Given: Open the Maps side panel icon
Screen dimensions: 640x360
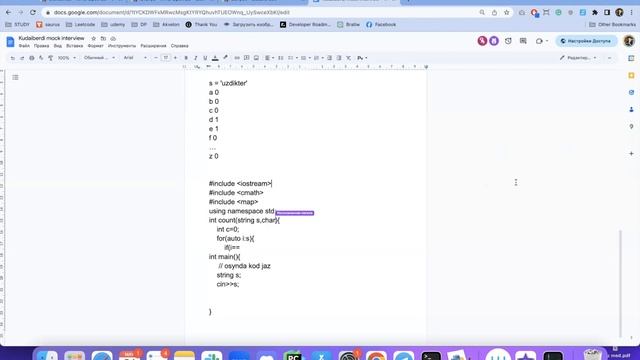Looking at the screenshot, I should click(631, 127).
